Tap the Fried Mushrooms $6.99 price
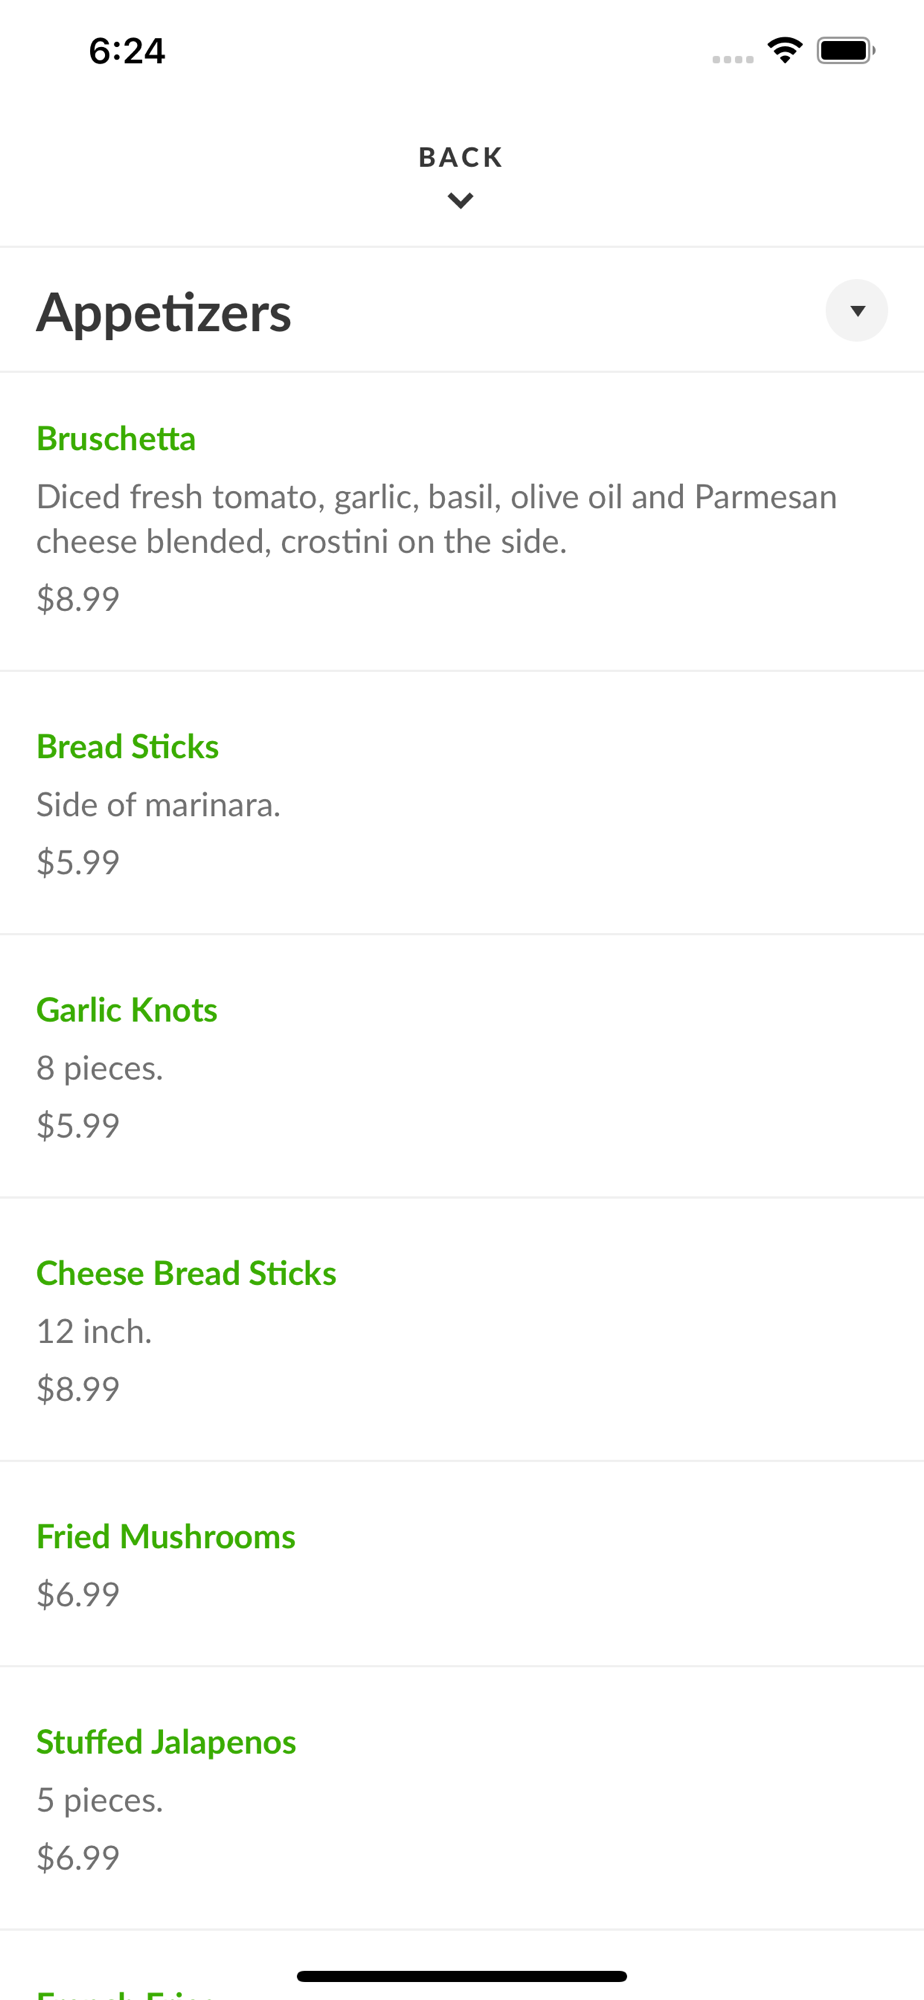The width and height of the screenshot is (924, 2000). pyautogui.click(x=78, y=1594)
